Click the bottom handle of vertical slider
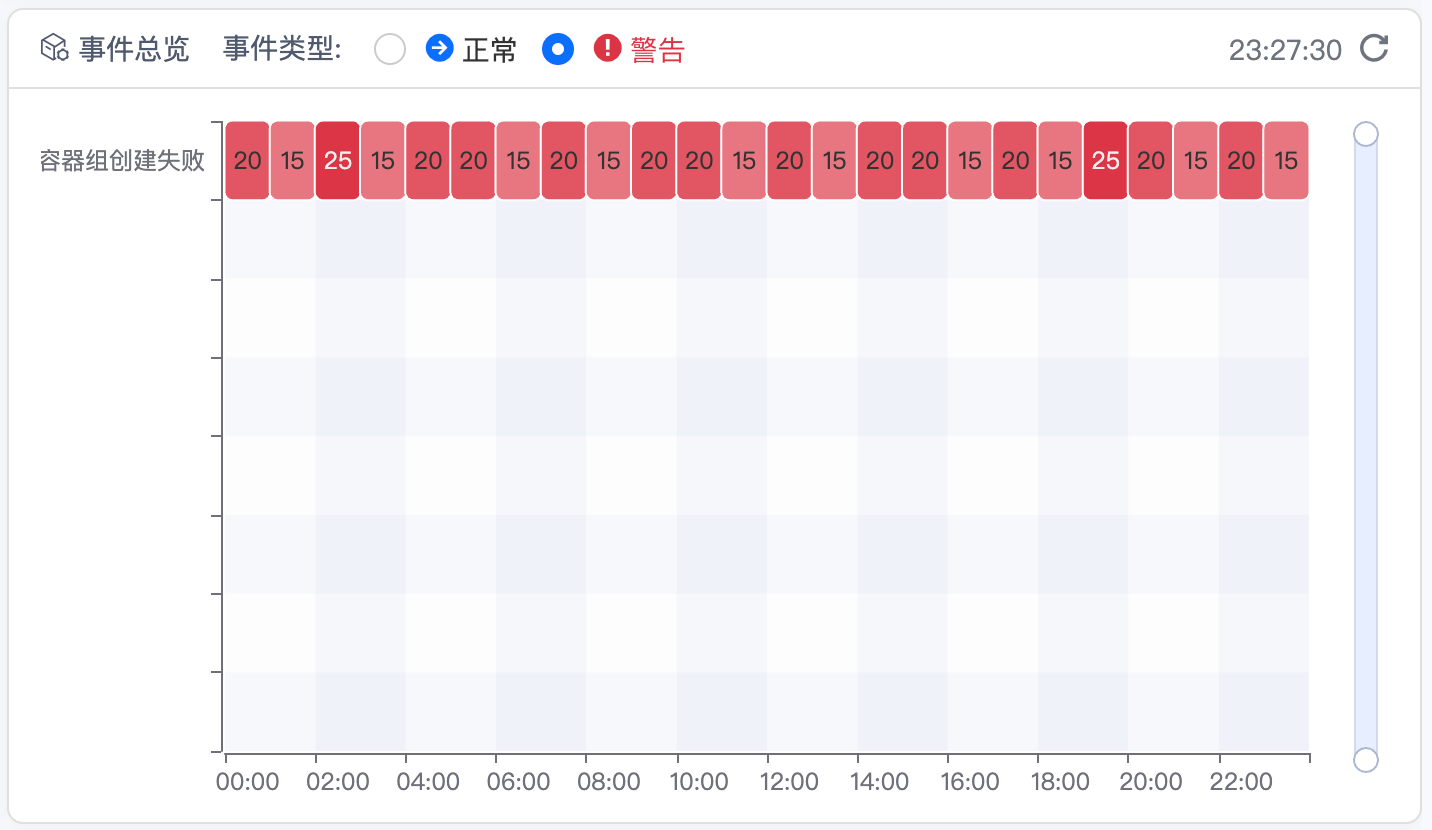Image resolution: width=1432 pixels, height=830 pixels. (x=1365, y=760)
